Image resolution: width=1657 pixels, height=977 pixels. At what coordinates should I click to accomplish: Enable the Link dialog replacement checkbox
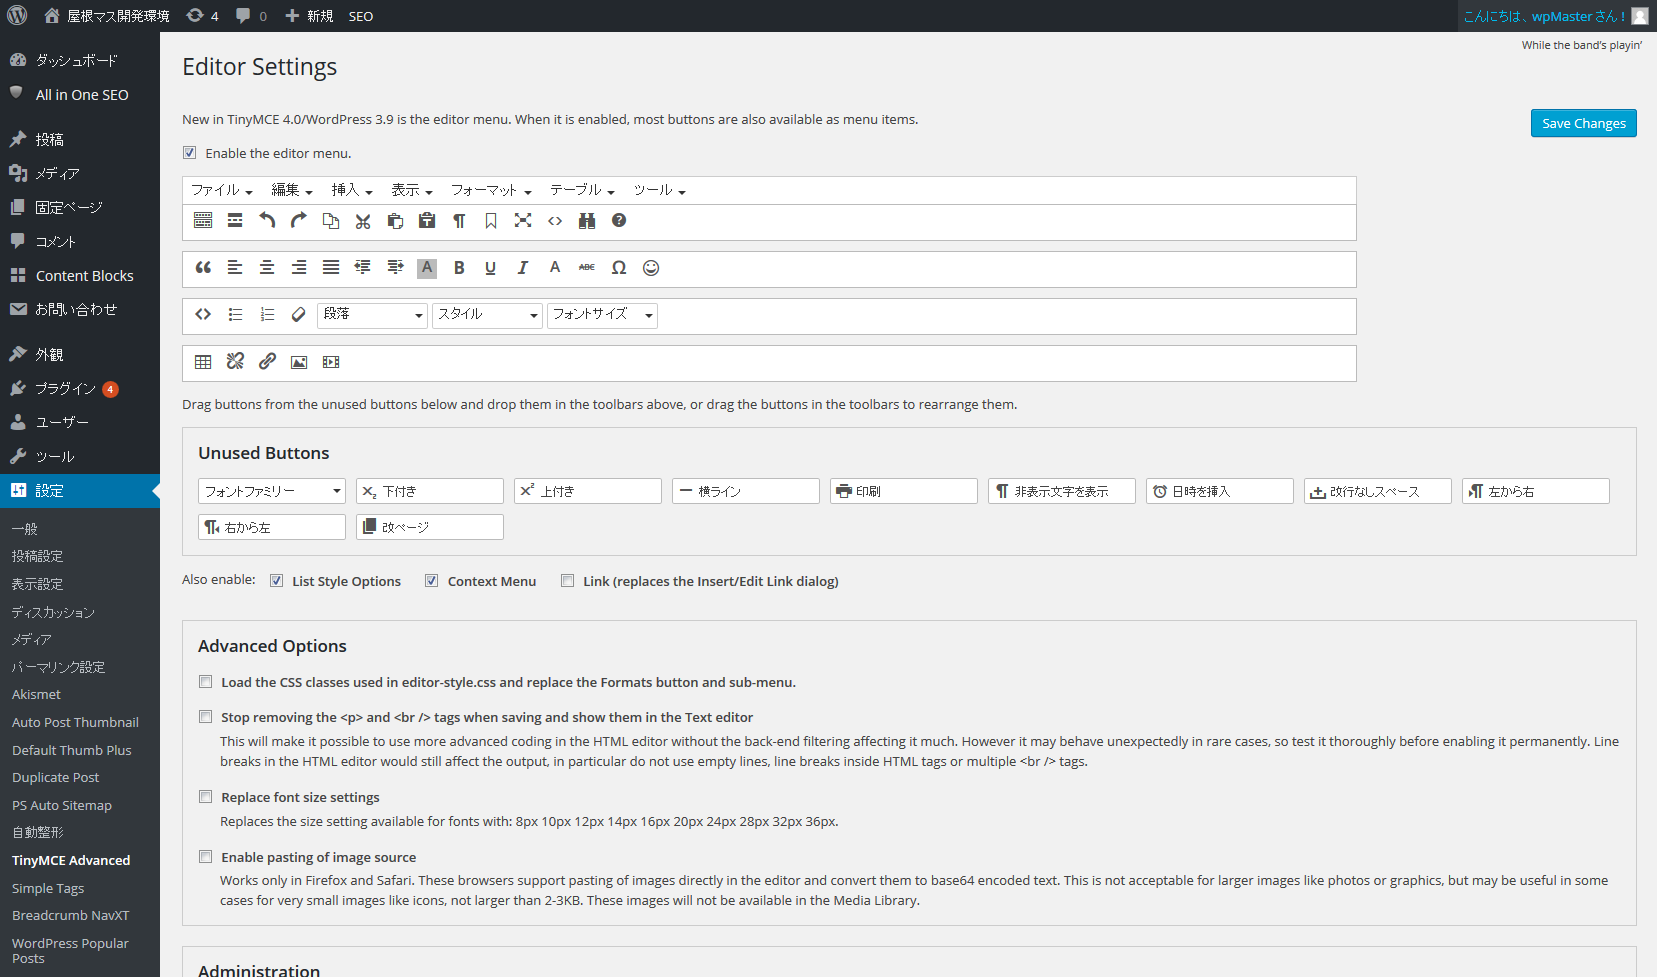click(x=567, y=581)
